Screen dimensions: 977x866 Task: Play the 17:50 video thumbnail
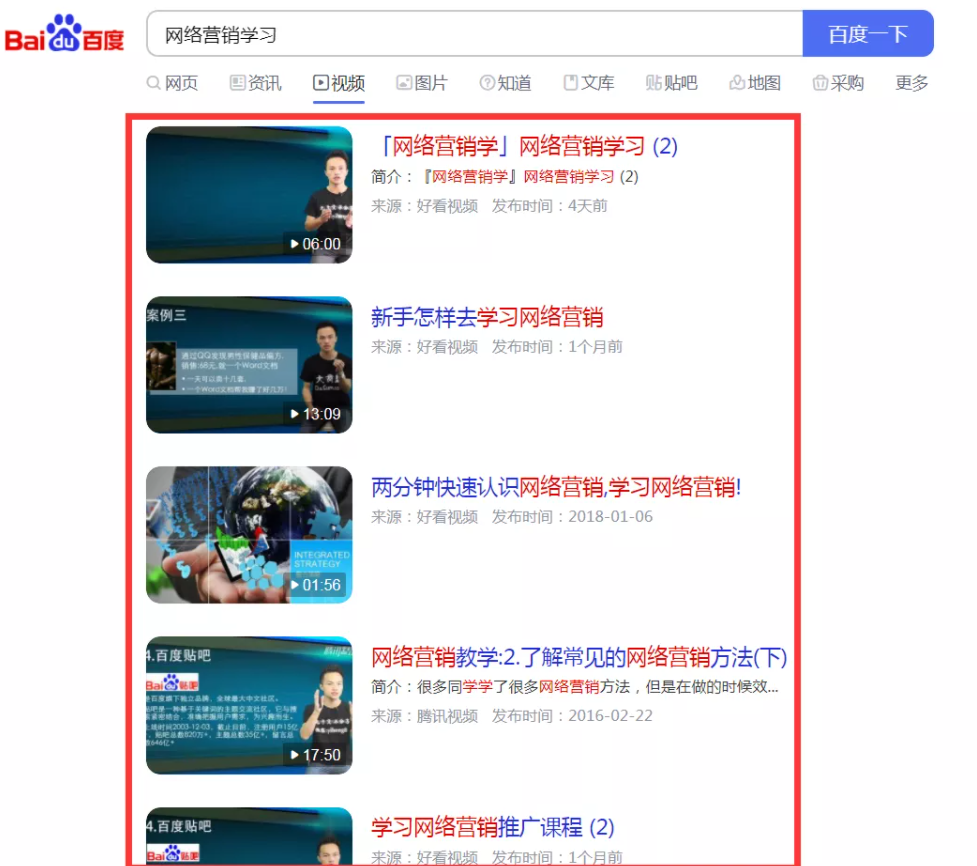click(x=249, y=705)
